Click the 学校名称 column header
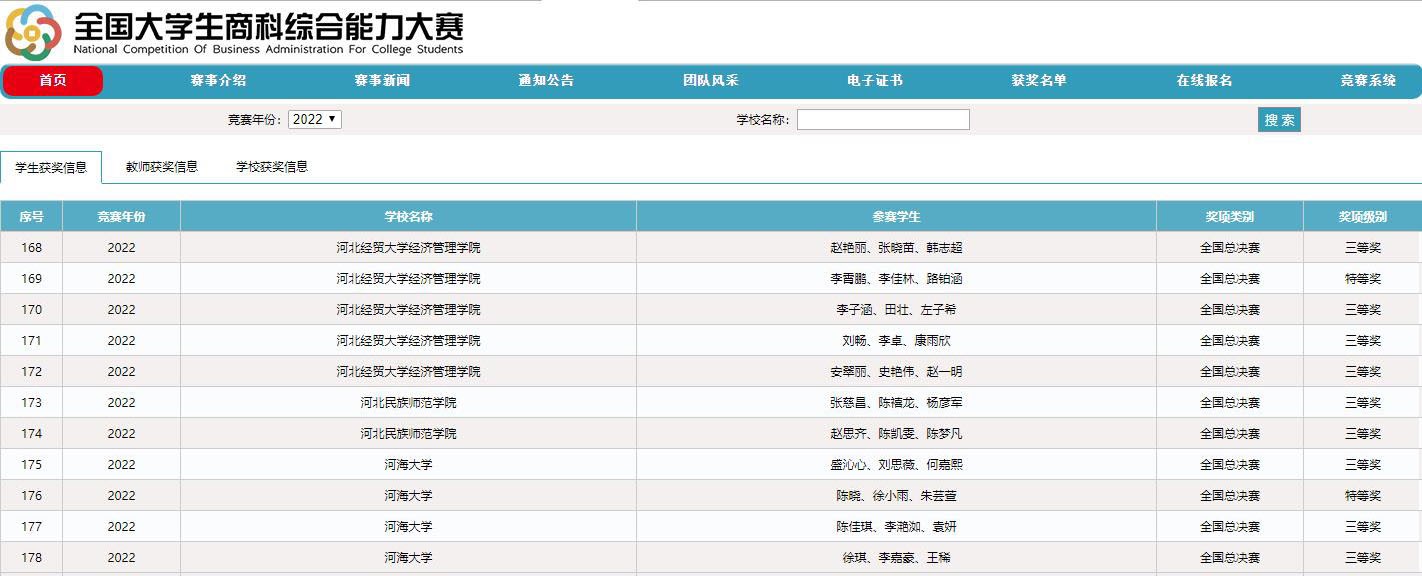The height and width of the screenshot is (576, 1422). [x=408, y=217]
